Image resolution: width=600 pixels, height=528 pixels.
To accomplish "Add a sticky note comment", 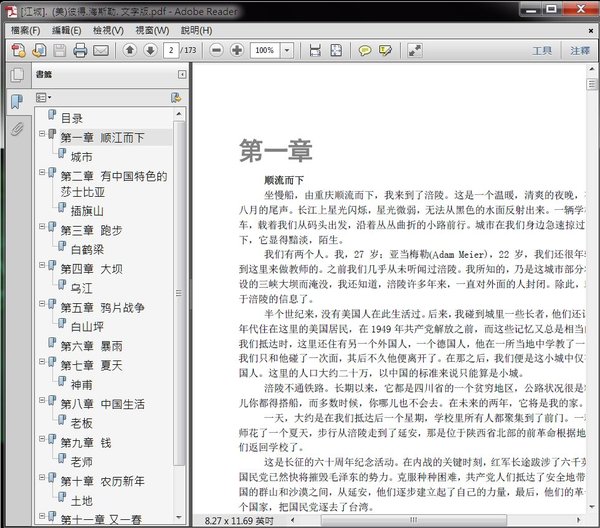I will (x=365, y=50).
